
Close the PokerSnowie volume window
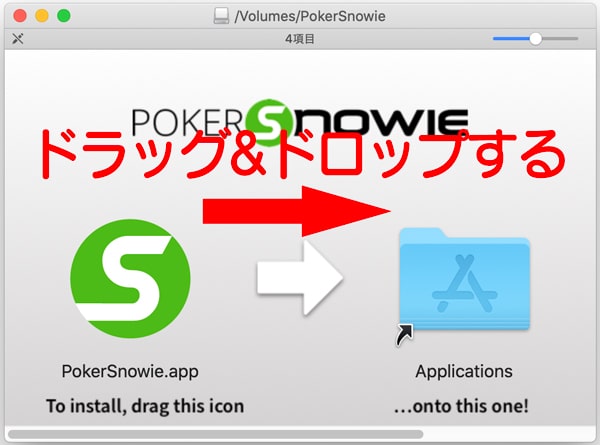tap(19, 15)
